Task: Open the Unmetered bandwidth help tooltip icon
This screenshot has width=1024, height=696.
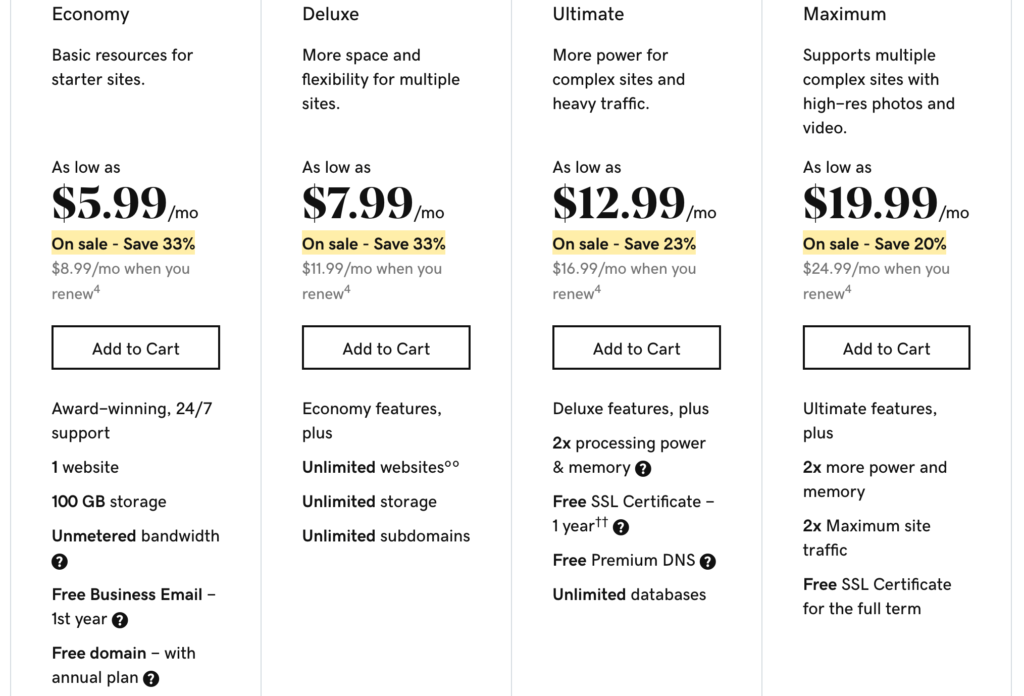Action: (x=60, y=561)
